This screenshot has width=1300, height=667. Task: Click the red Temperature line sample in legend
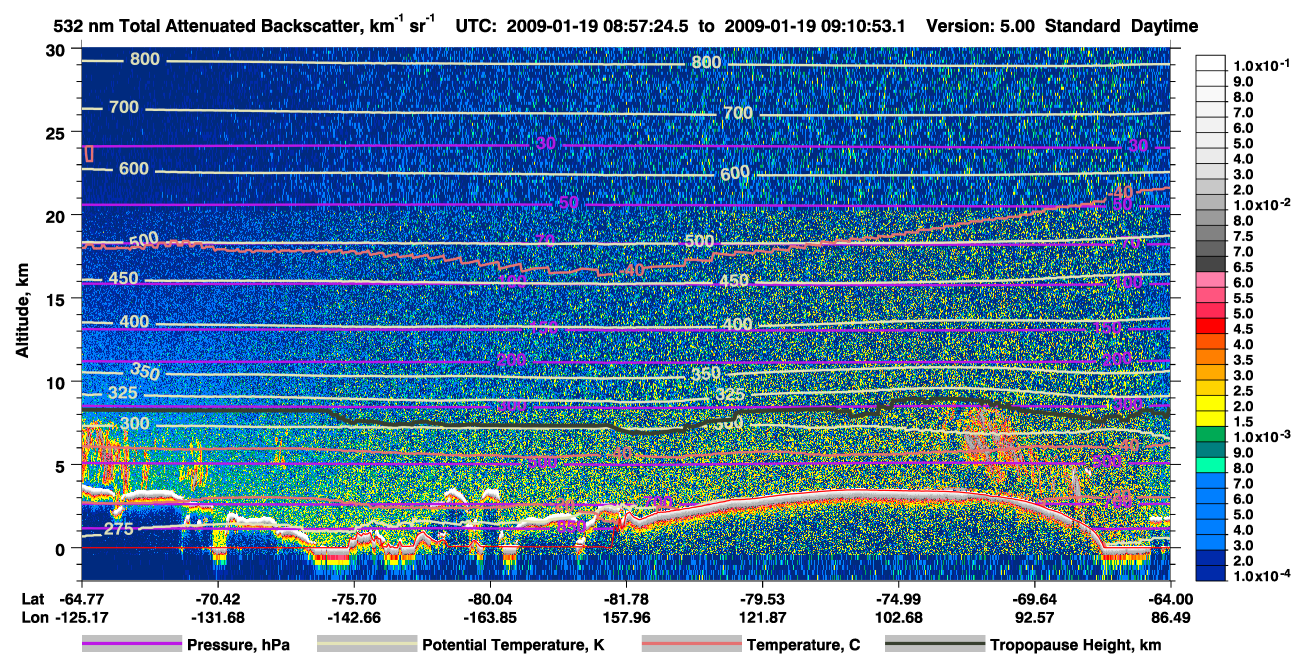tap(691, 645)
